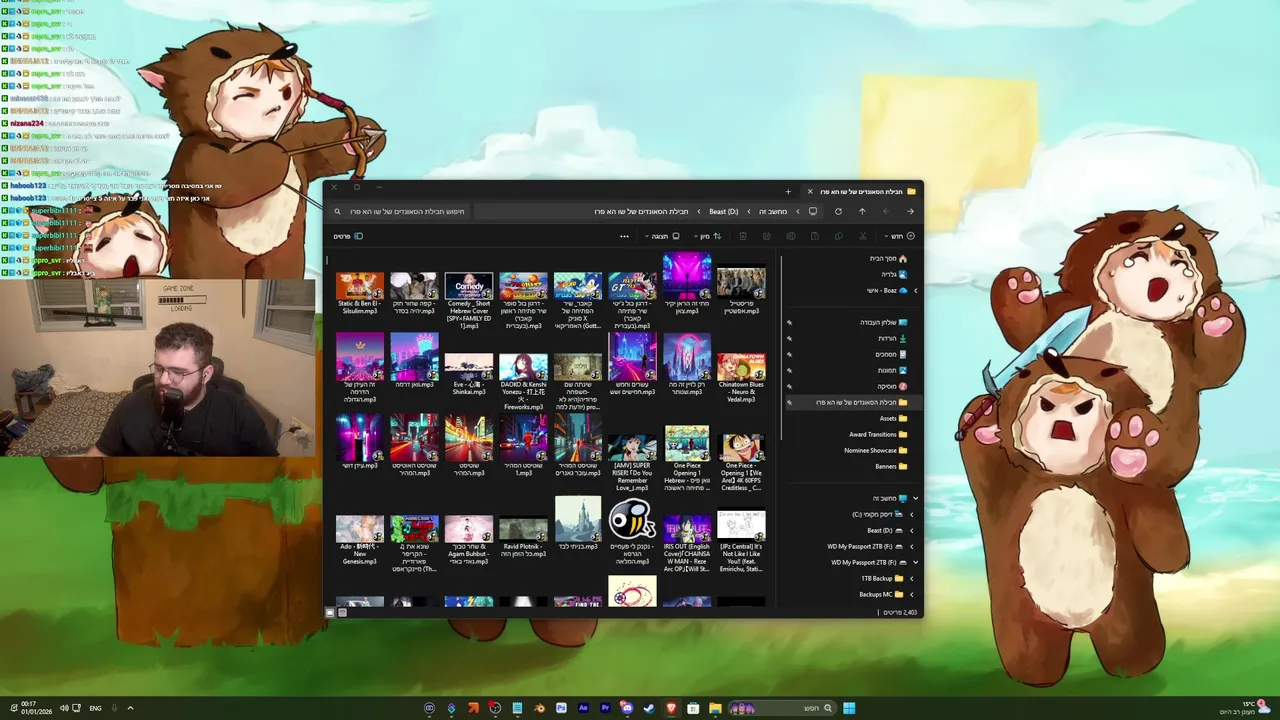Open Nominee Showcase folder in sidebar
Viewport: 1280px width, 720px height.
click(x=876, y=450)
